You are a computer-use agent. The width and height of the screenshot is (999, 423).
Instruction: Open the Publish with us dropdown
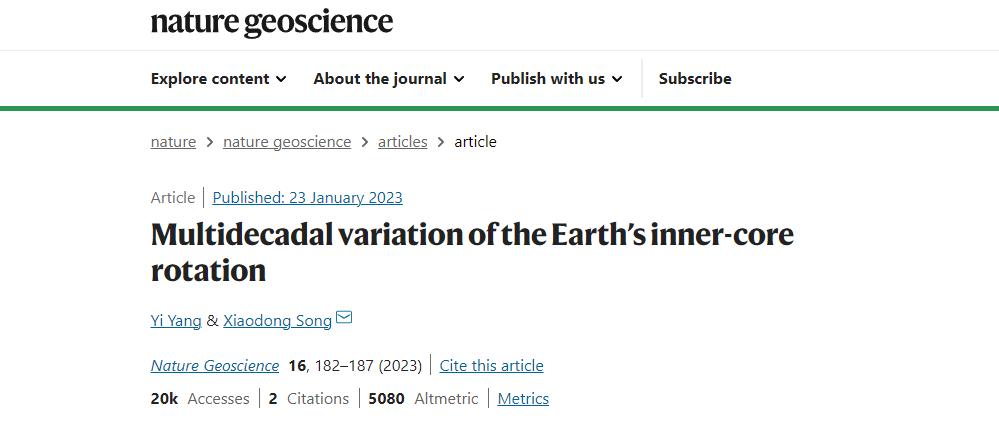coord(556,79)
